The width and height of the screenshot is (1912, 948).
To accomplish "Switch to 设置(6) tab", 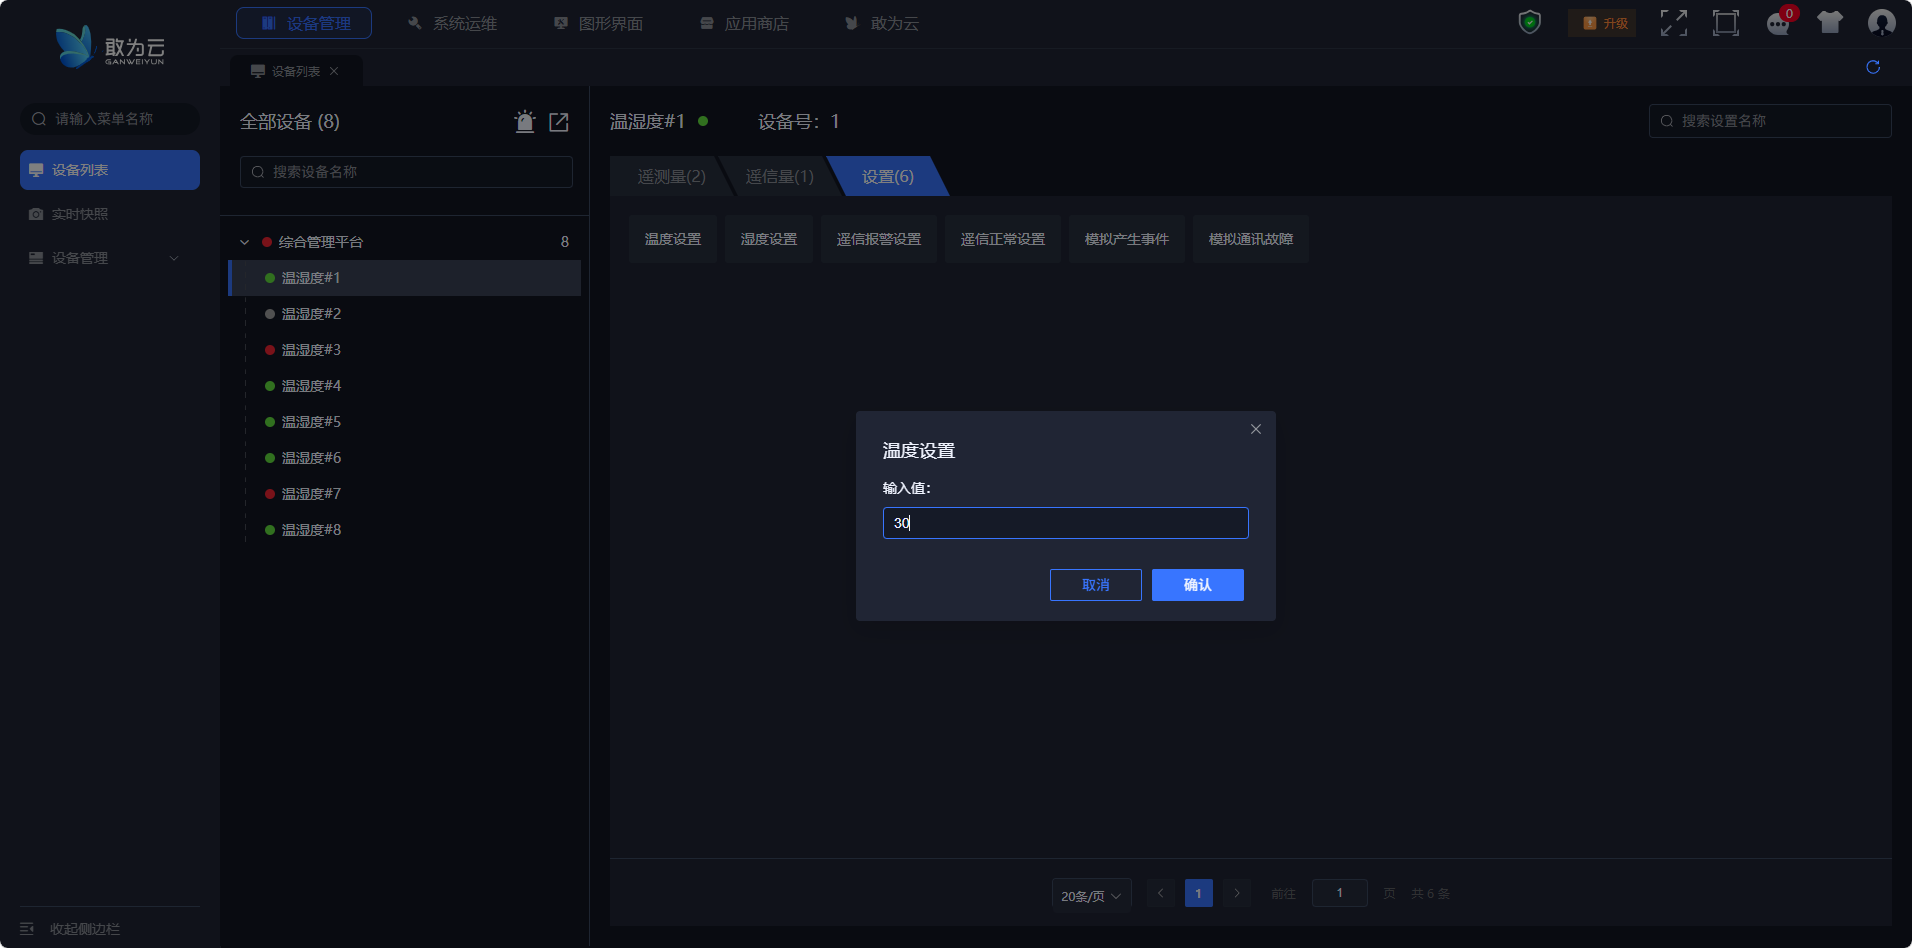I will click(888, 177).
